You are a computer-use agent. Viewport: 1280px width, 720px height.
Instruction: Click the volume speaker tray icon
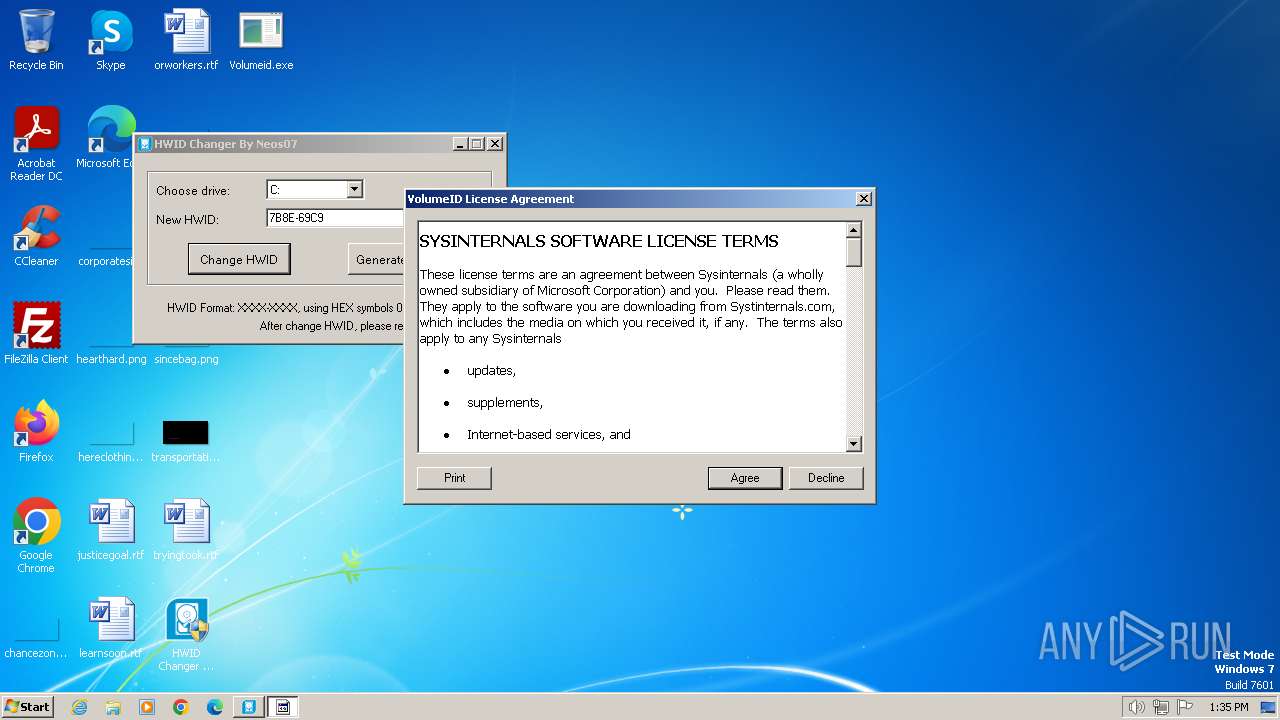point(1136,707)
